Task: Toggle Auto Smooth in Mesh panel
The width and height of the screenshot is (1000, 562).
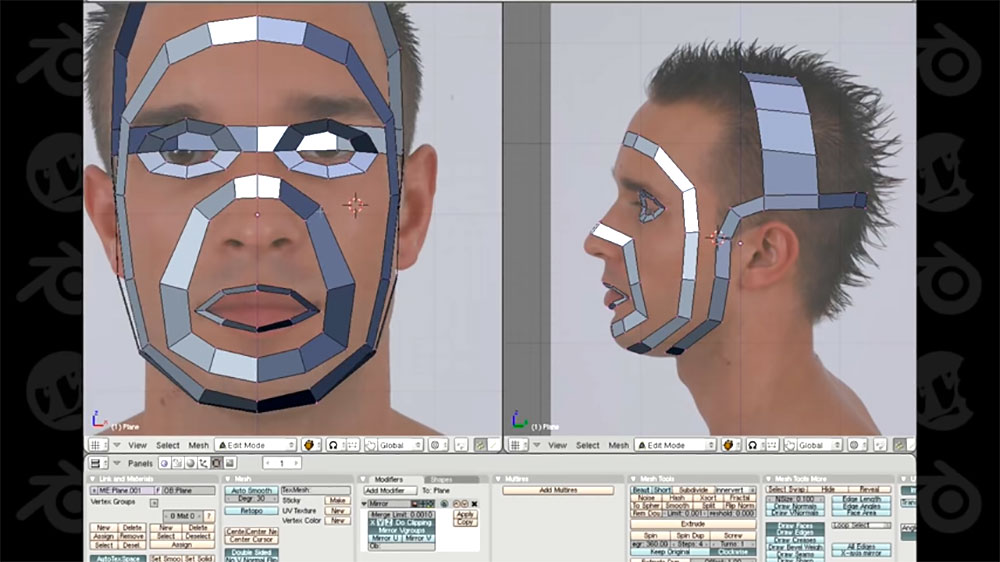Action: pyautogui.click(x=251, y=491)
